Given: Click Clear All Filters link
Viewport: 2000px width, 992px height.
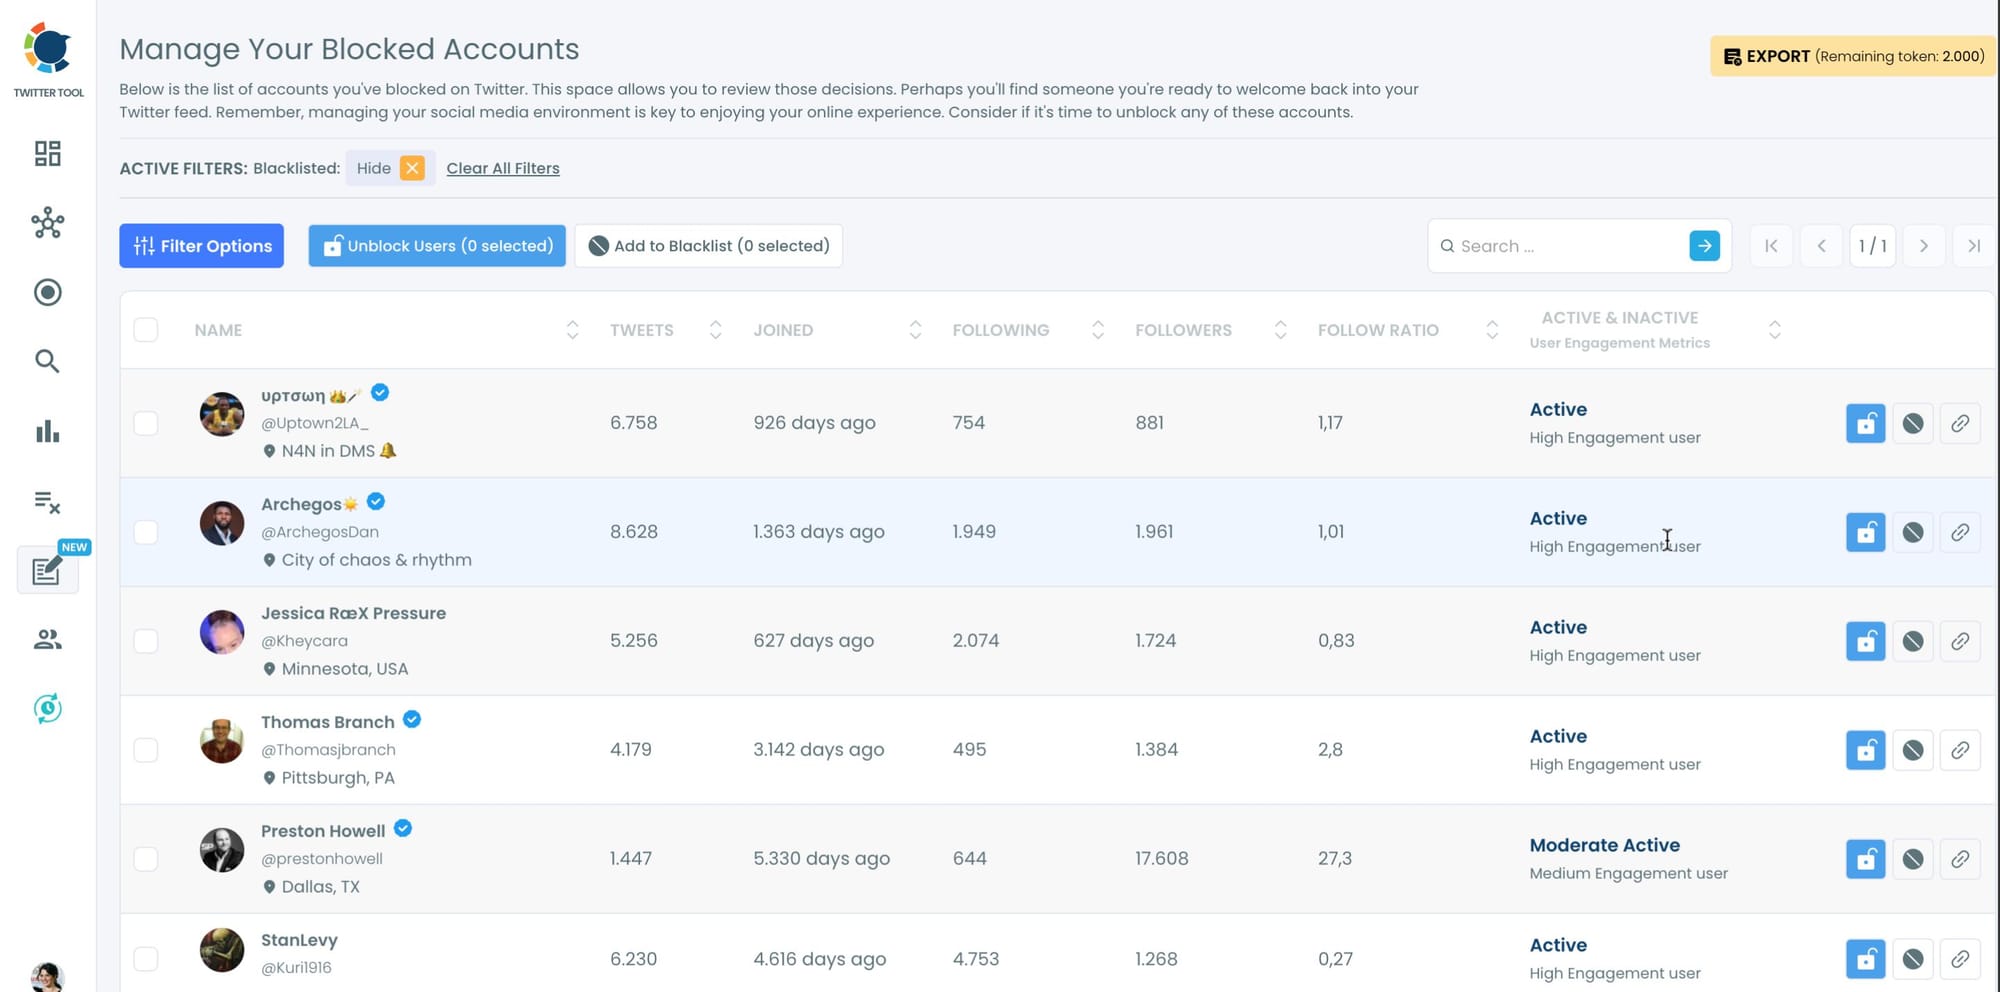Looking at the screenshot, I should tap(503, 168).
